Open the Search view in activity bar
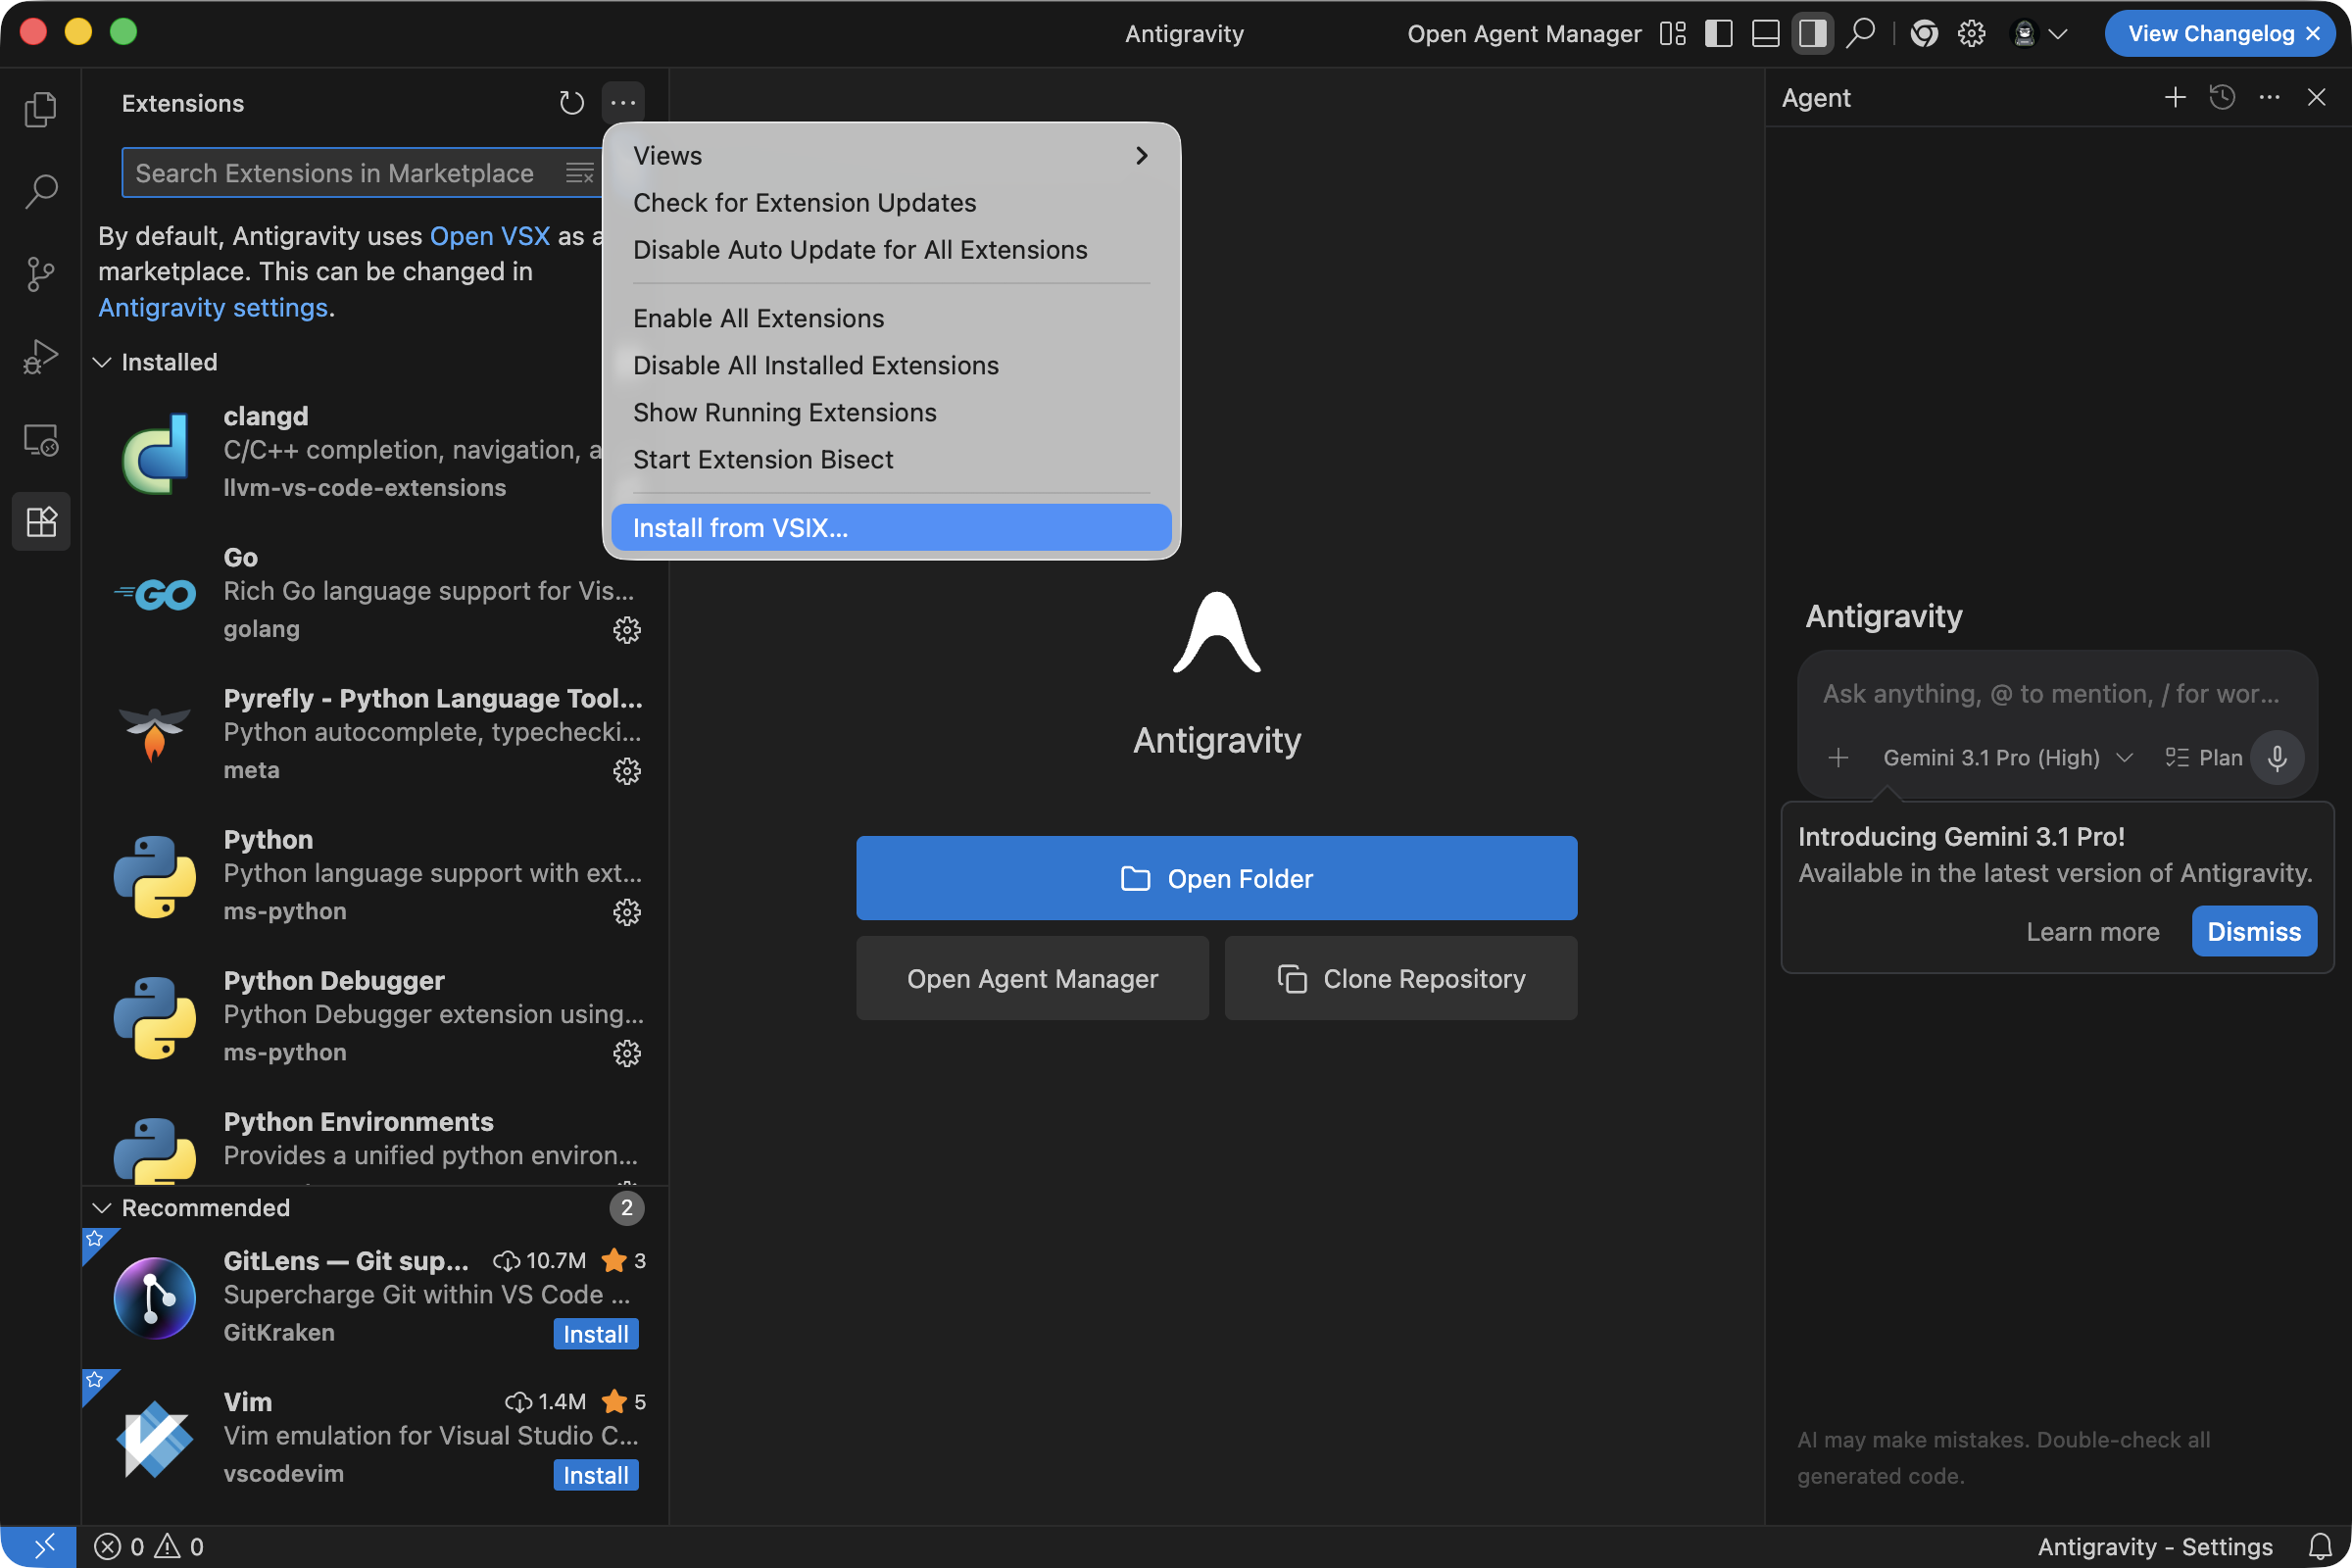The height and width of the screenshot is (1568, 2352). [41, 191]
